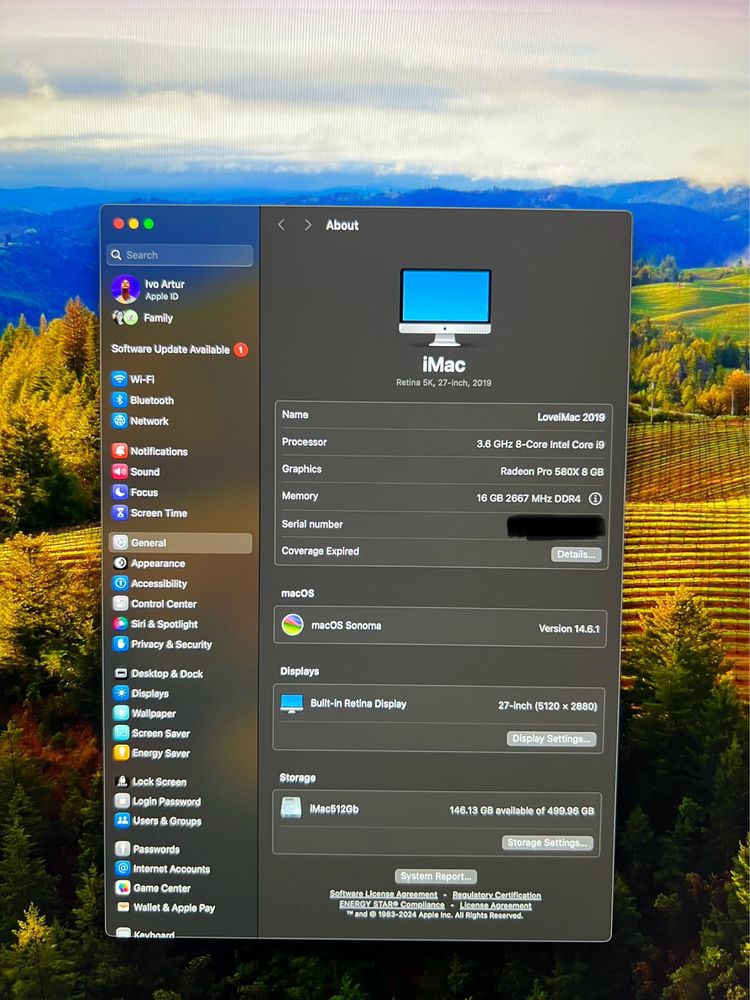Select Internet Accounts @ icon
Image resolution: width=750 pixels, height=1000 pixels.
pyautogui.click(x=122, y=868)
